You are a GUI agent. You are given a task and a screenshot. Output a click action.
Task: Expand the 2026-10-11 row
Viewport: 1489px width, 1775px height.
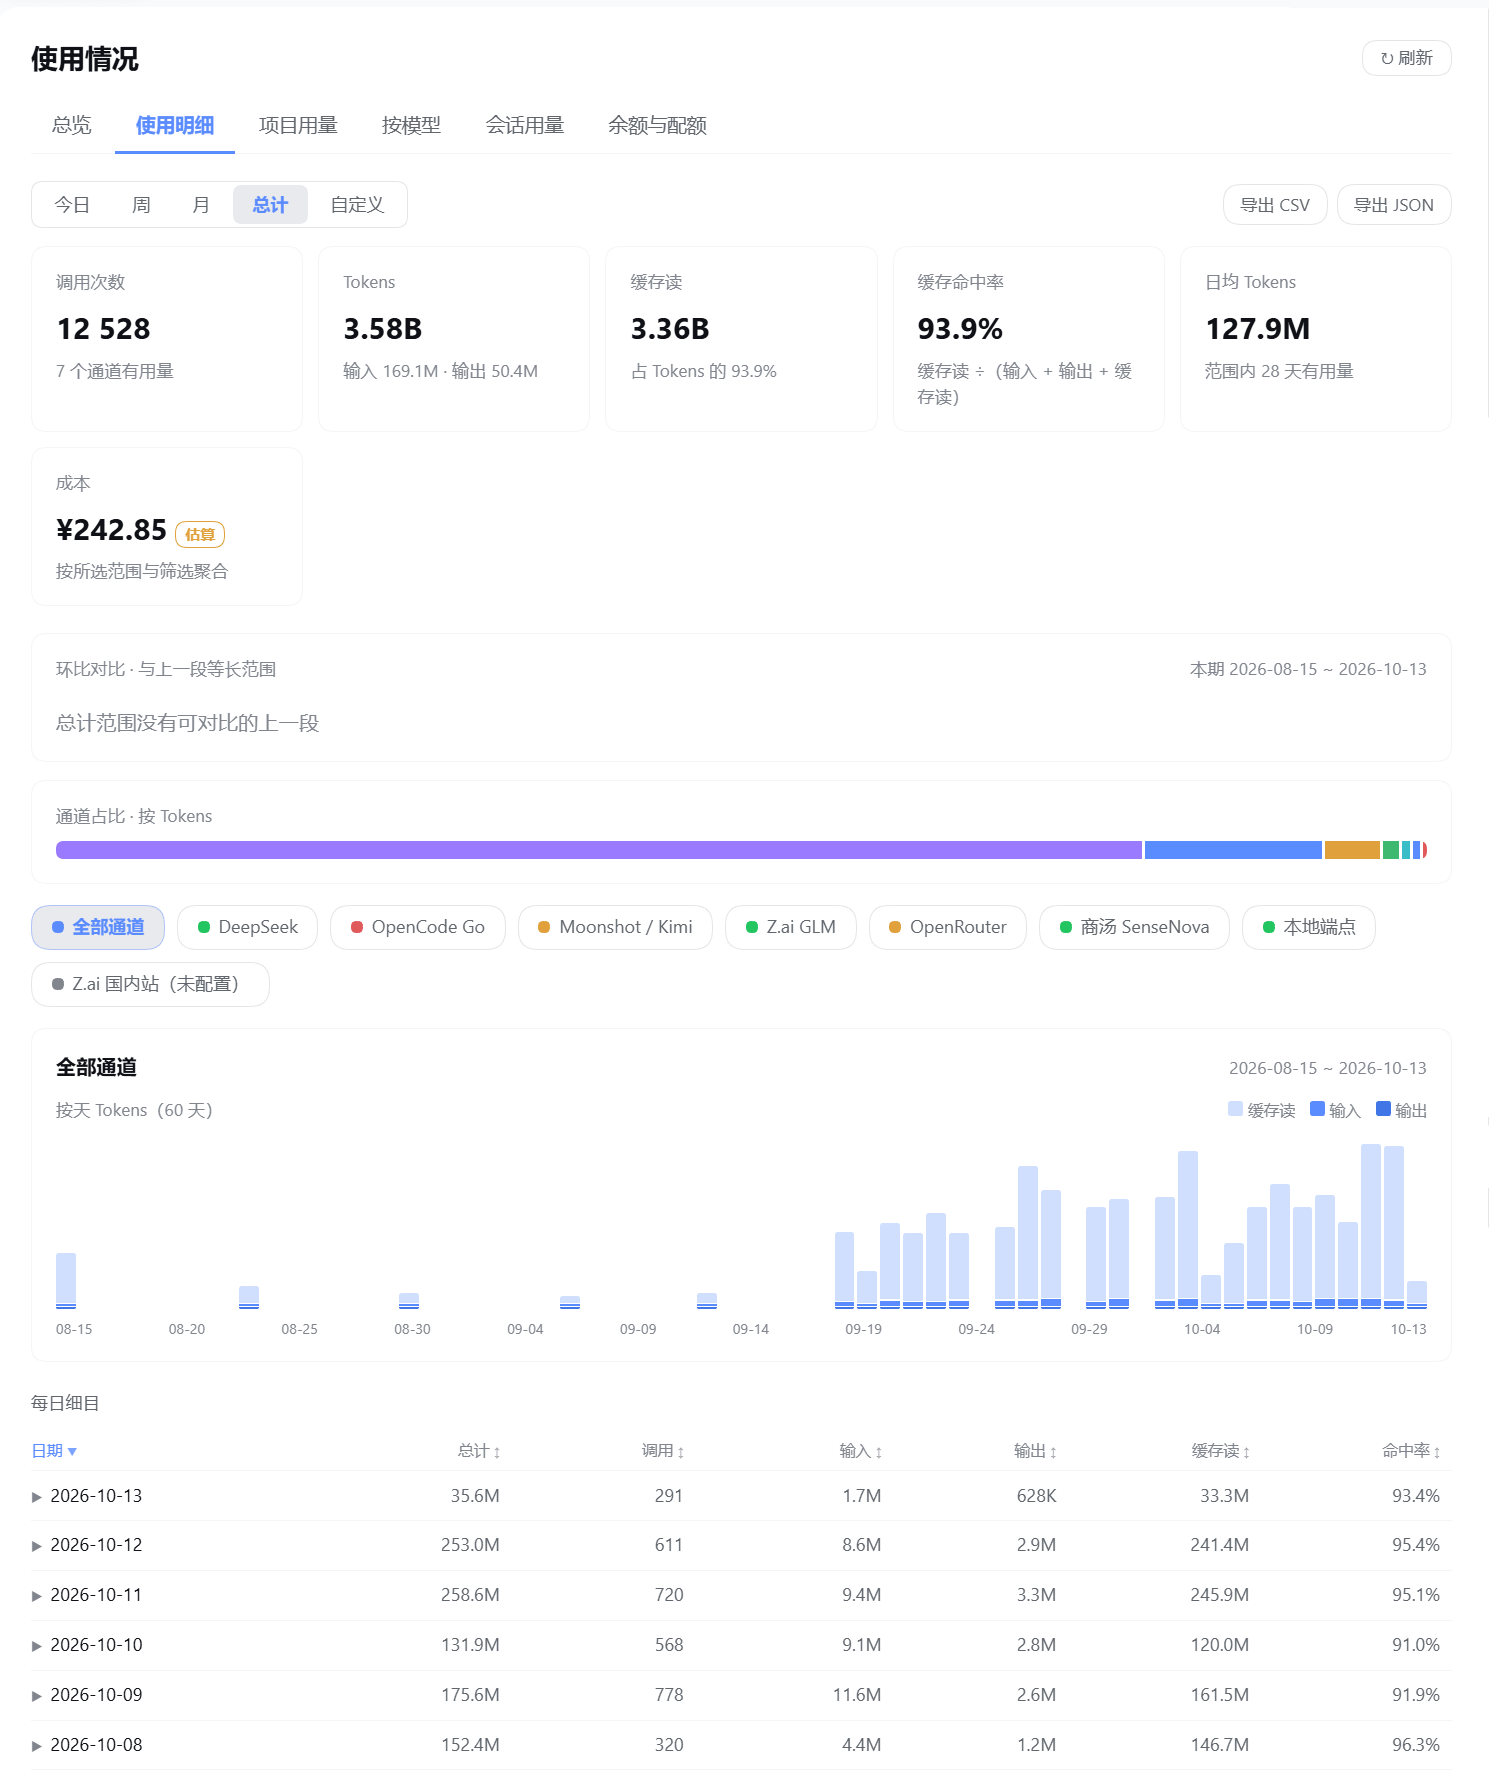tap(37, 1596)
